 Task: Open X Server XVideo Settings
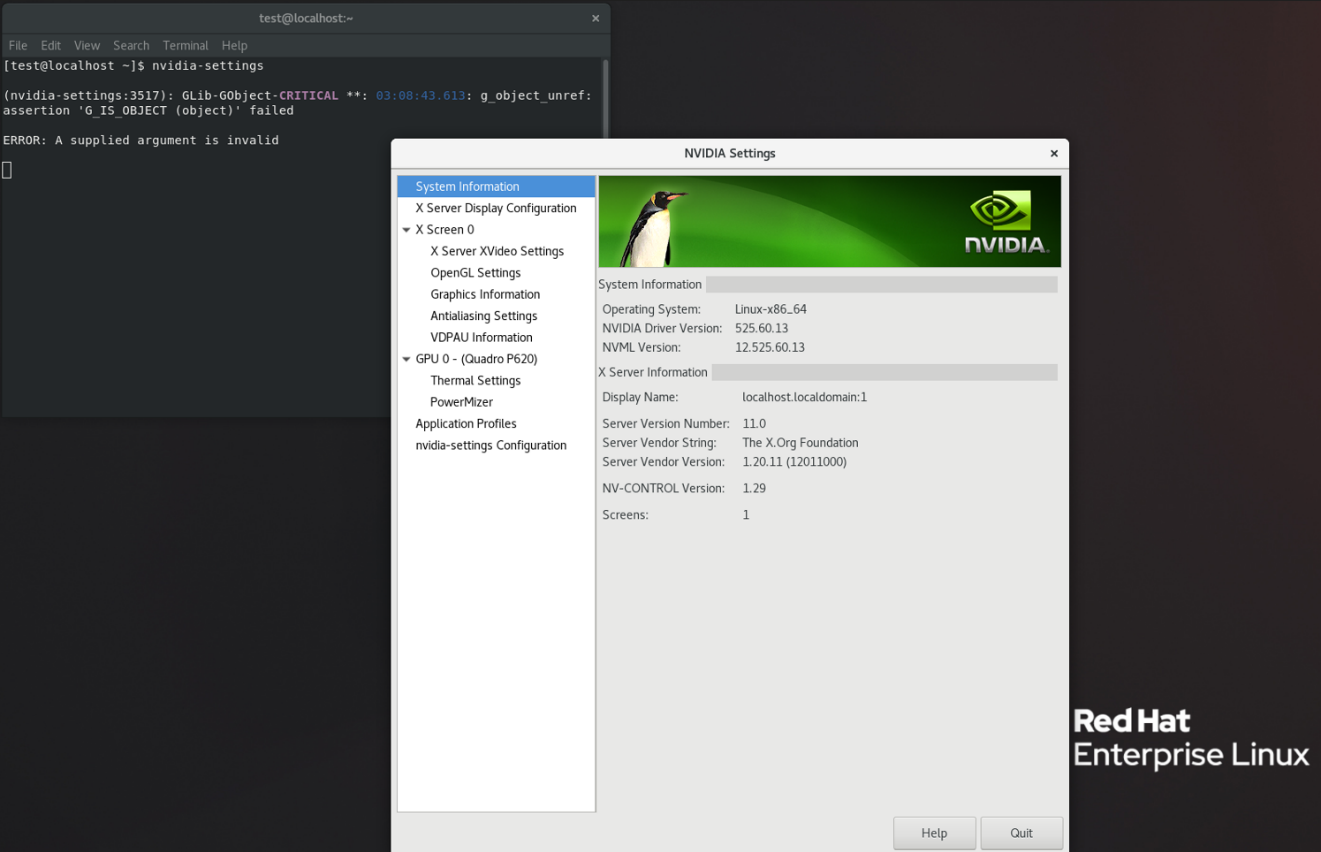click(x=497, y=251)
